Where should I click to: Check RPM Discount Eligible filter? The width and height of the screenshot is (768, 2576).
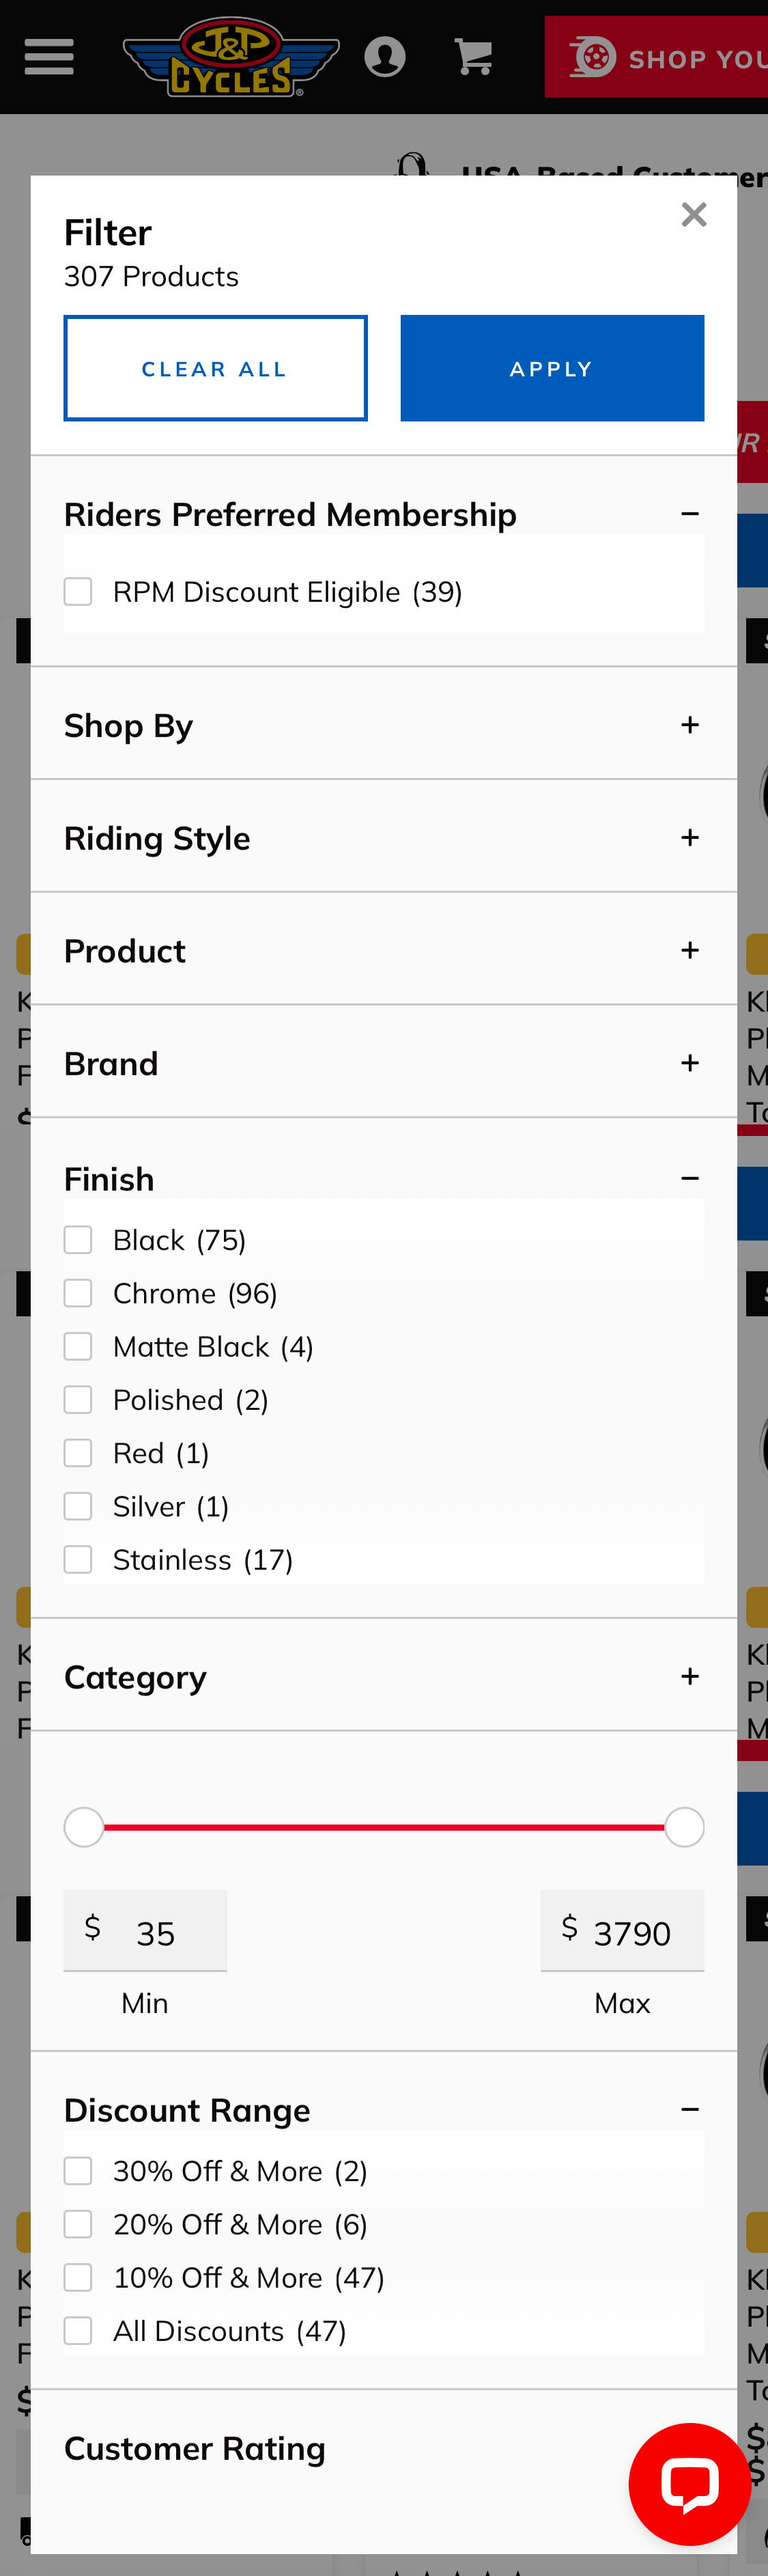[78, 591]
